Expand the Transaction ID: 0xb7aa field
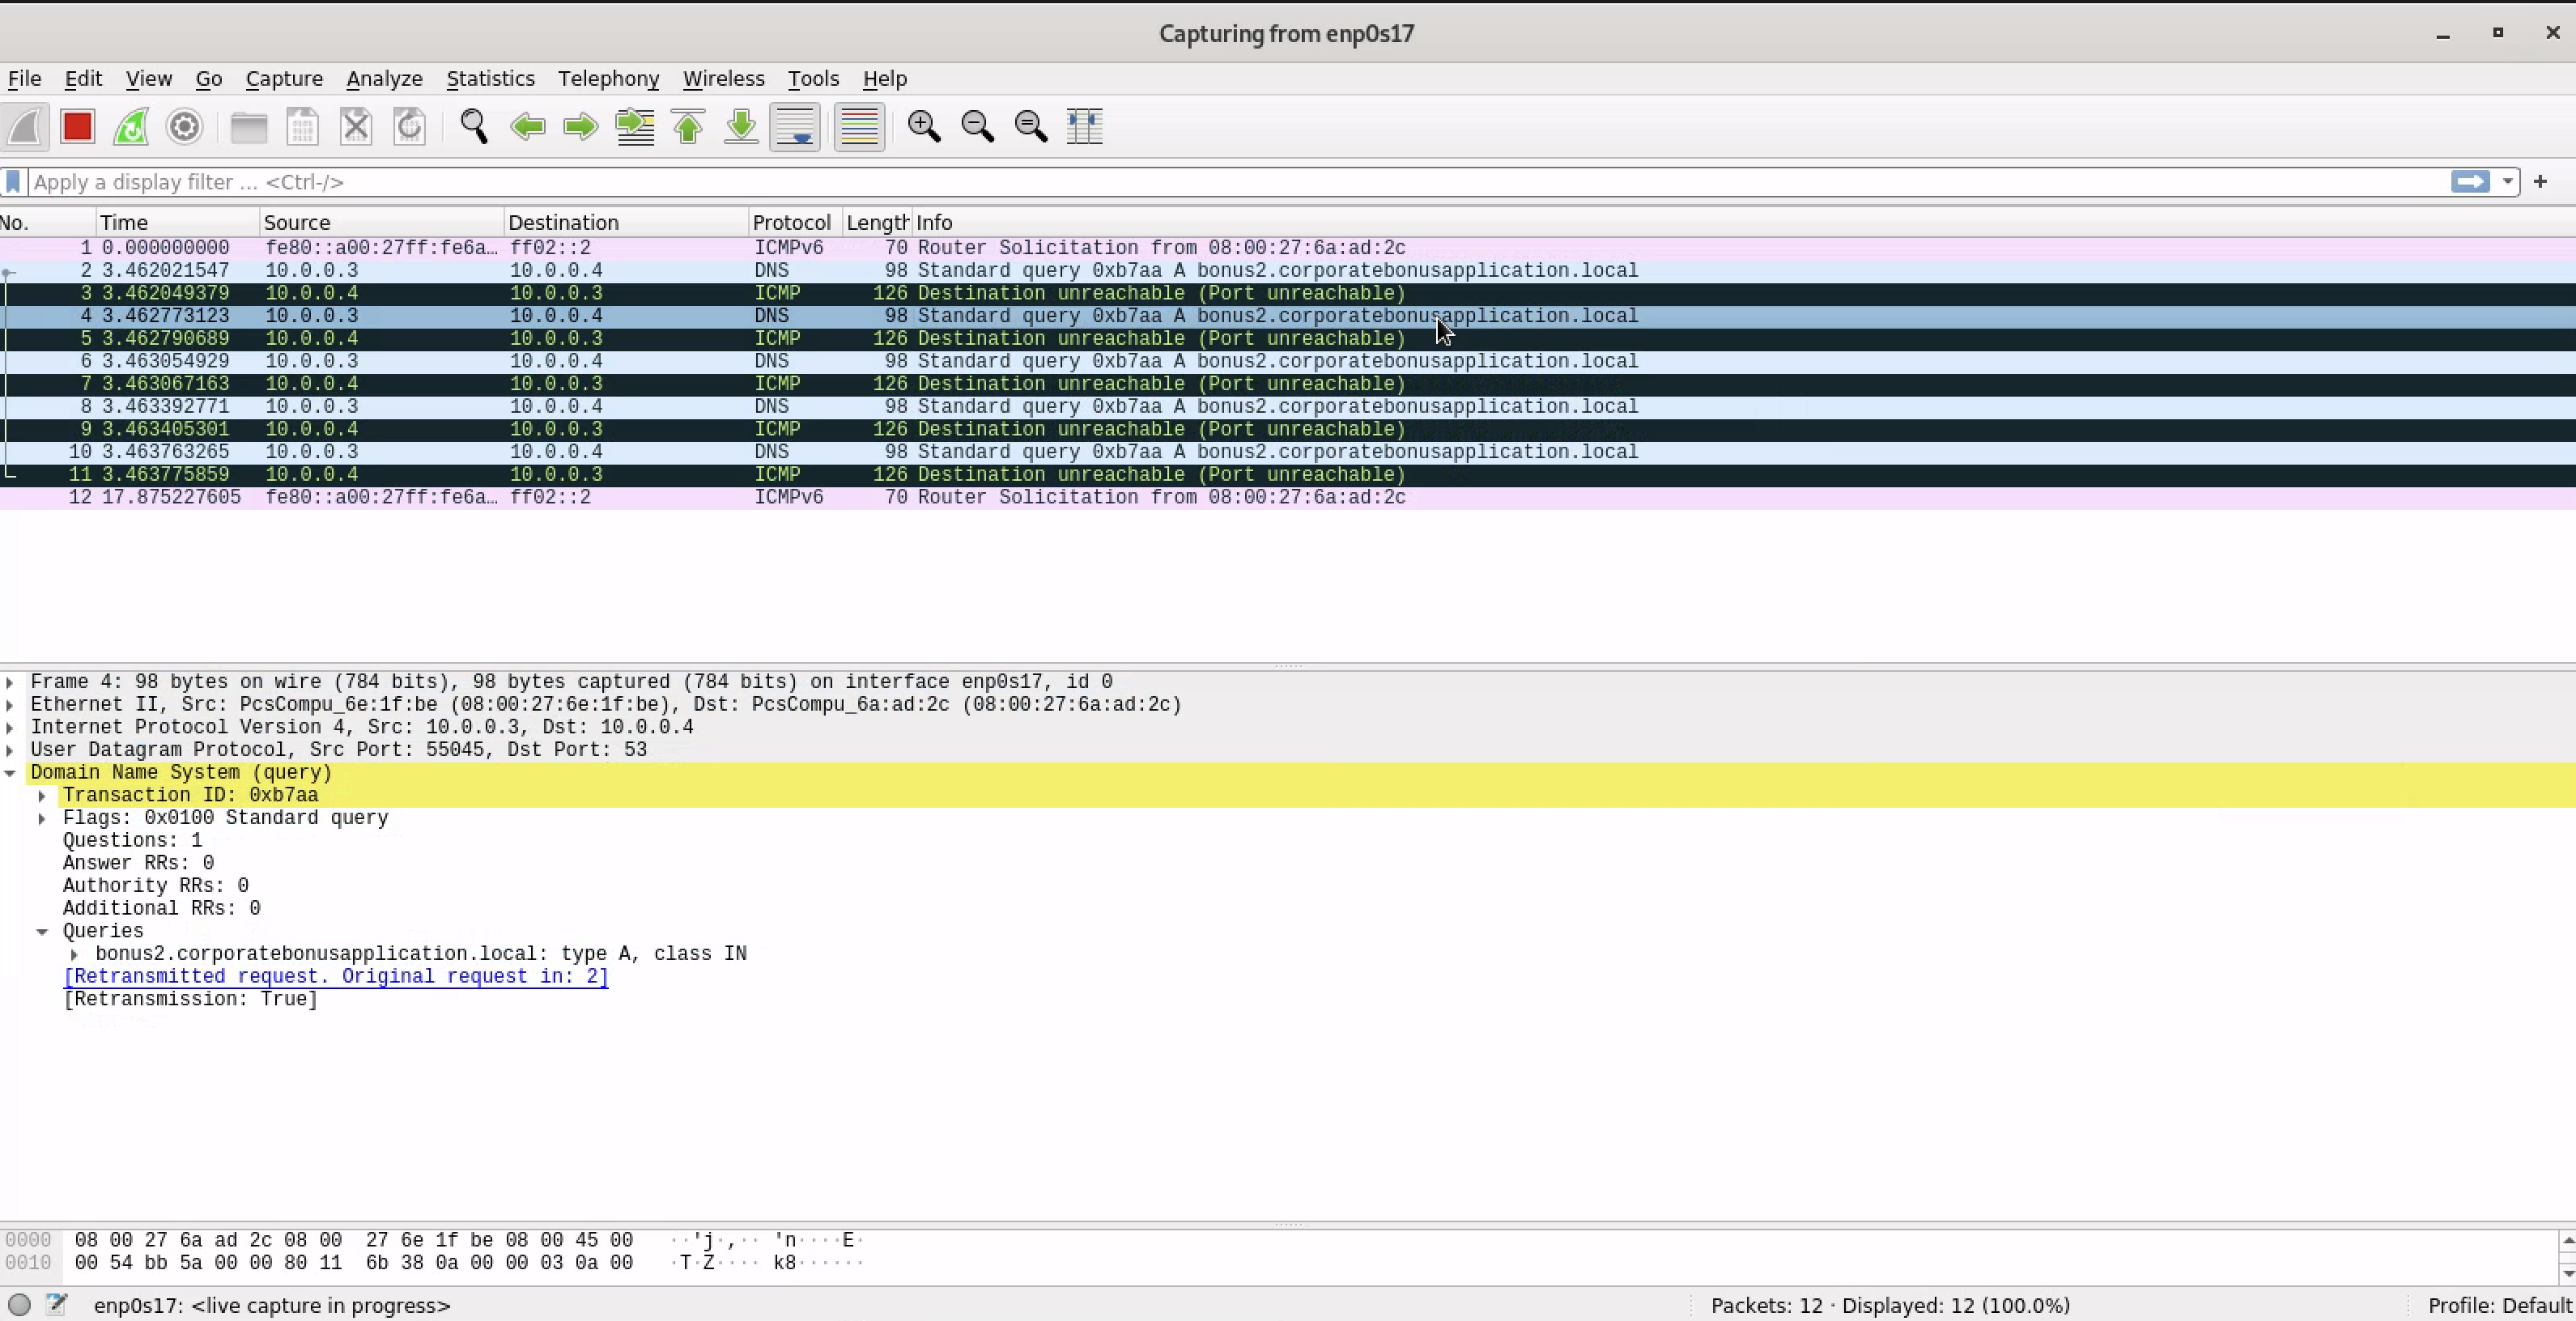The width and height of the screenshot is (2576, 1321). tap(42, 796)
